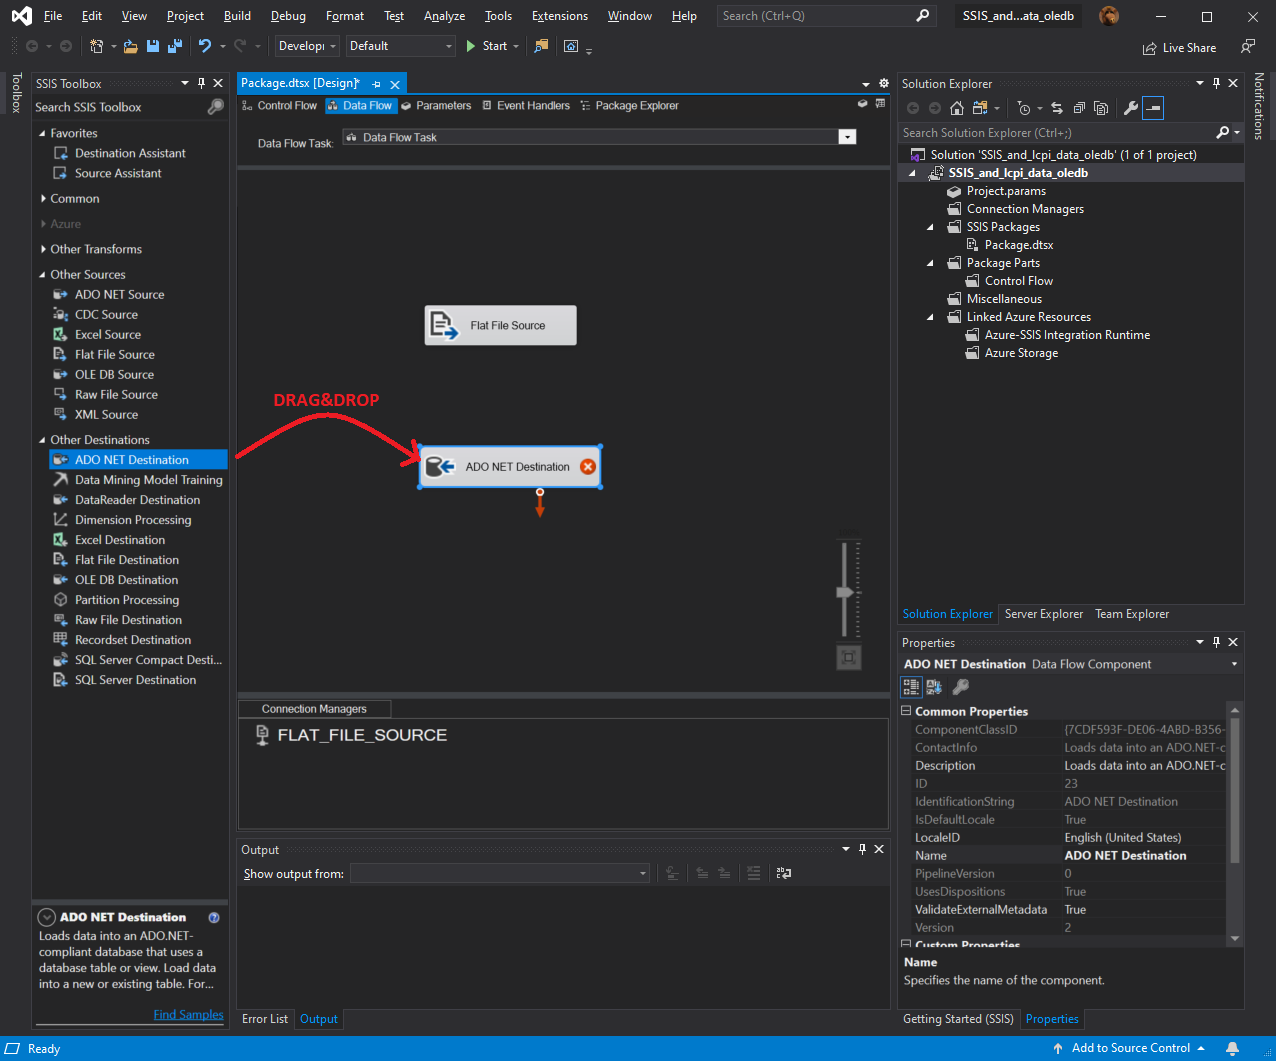The width and height of the screenshot is (1276, 1061).
Task: Click Property Pages wrench icon in Properties
Action: point(960,687)
